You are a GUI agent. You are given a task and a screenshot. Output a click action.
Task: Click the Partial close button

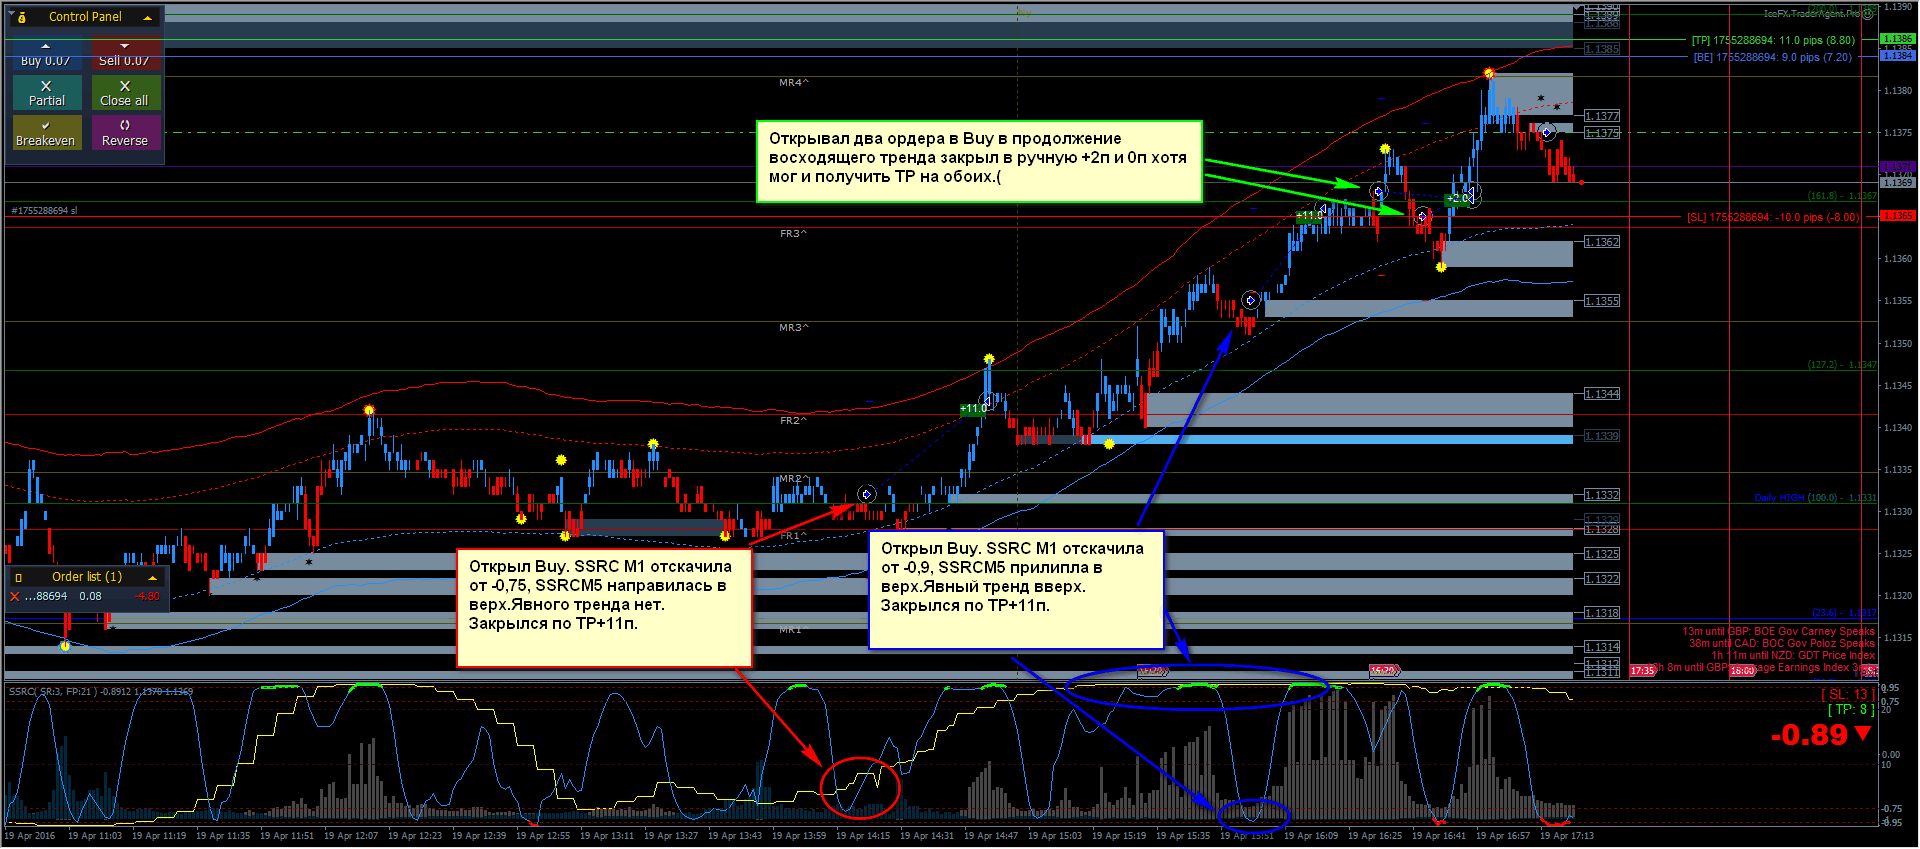46,93
